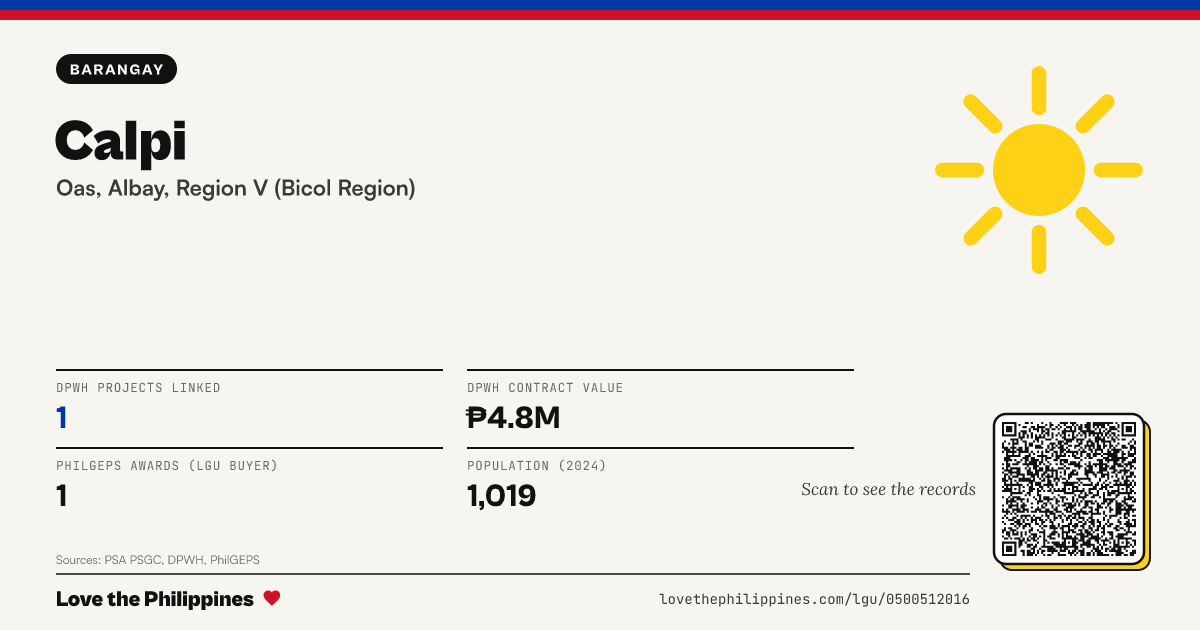Click the Calpi title heading
Viewport: 1200px width, 630px height.
(121, 139)
